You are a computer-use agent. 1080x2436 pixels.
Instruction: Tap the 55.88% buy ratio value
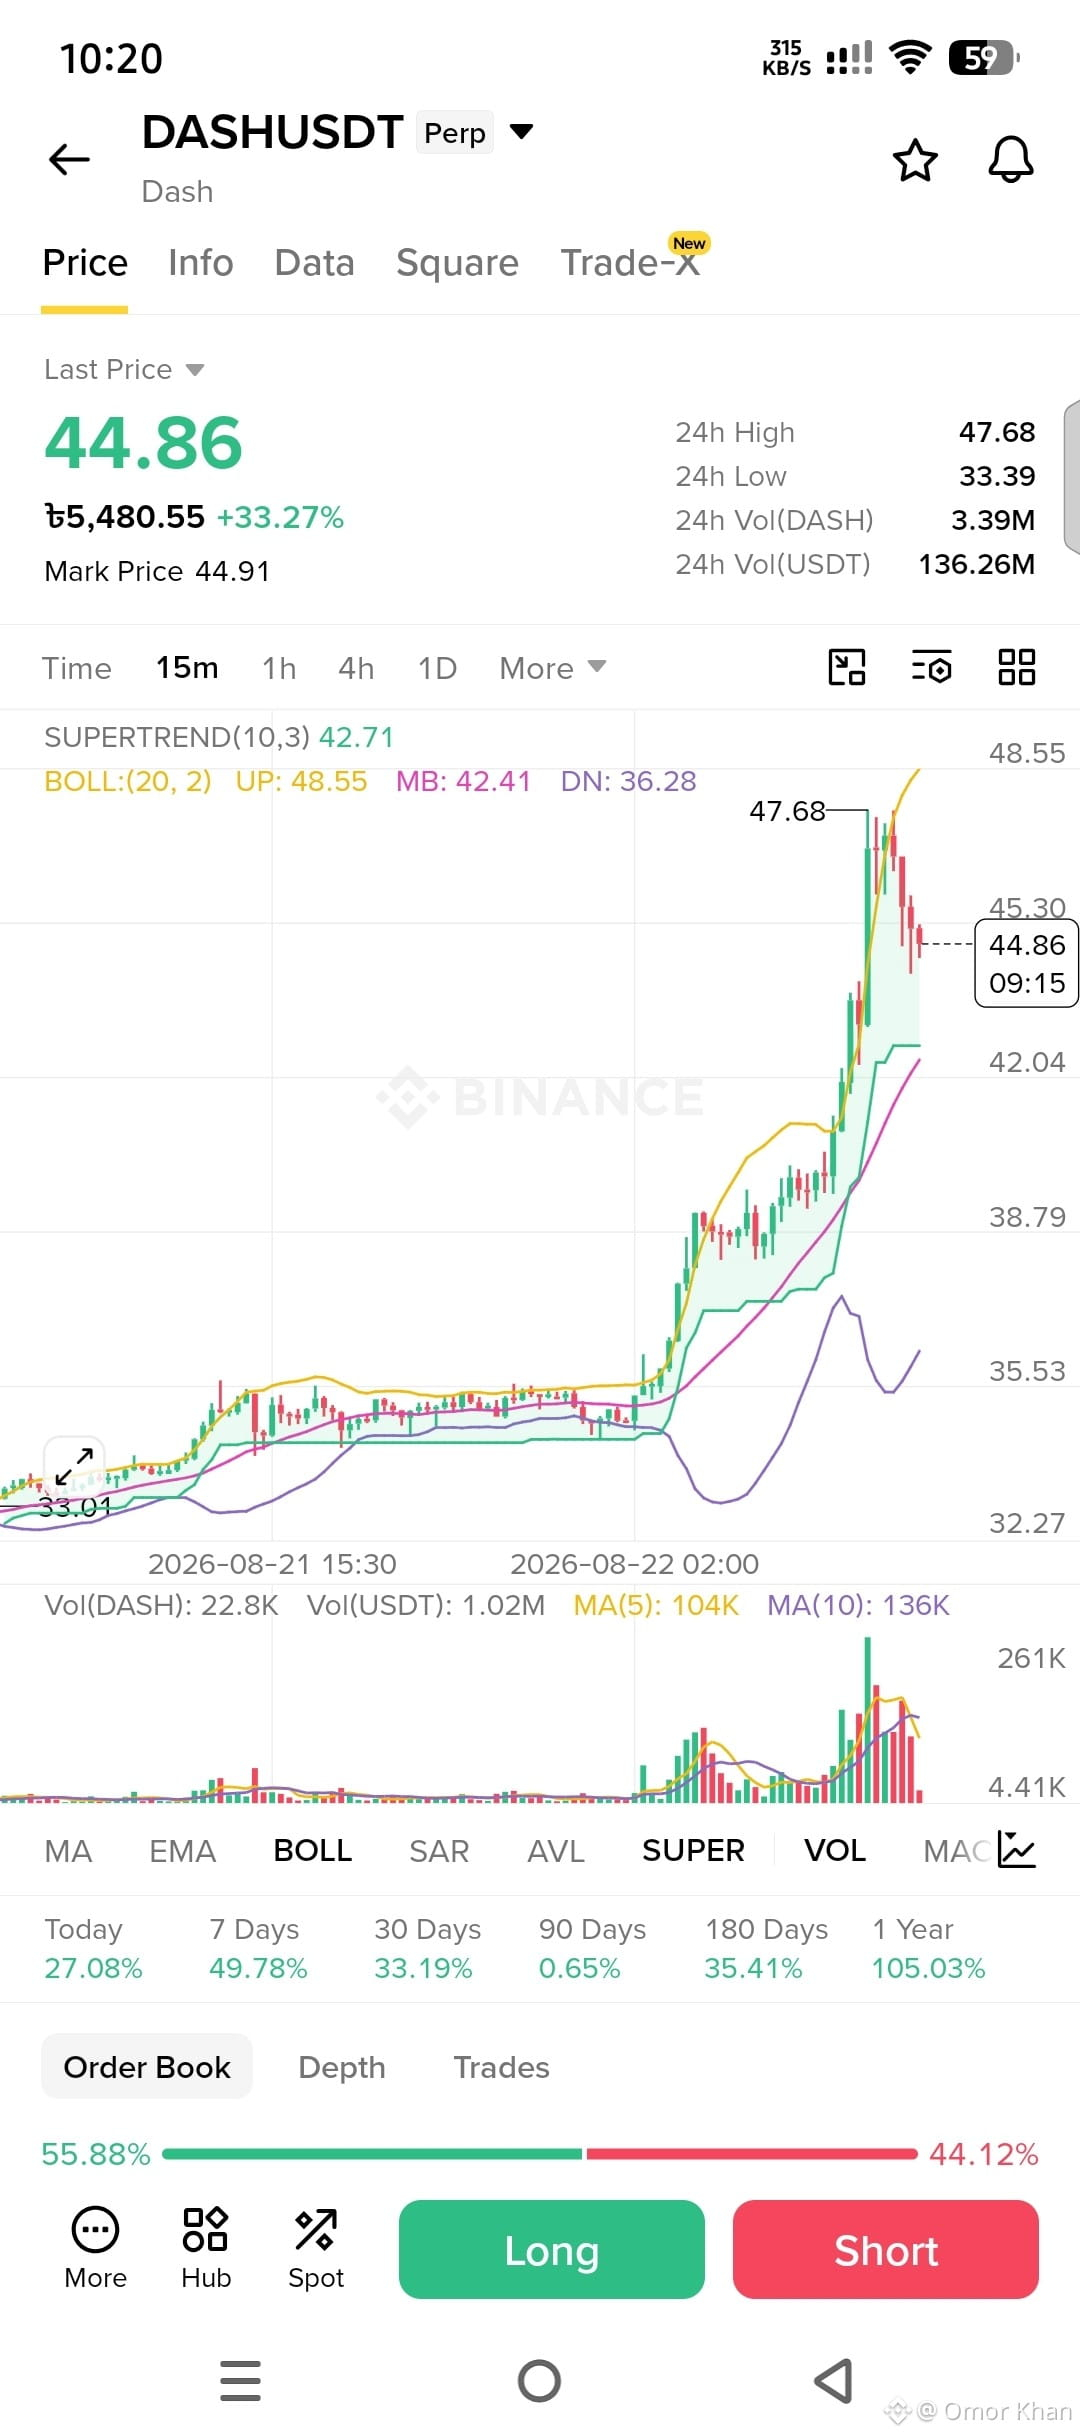click(96, 2154)
